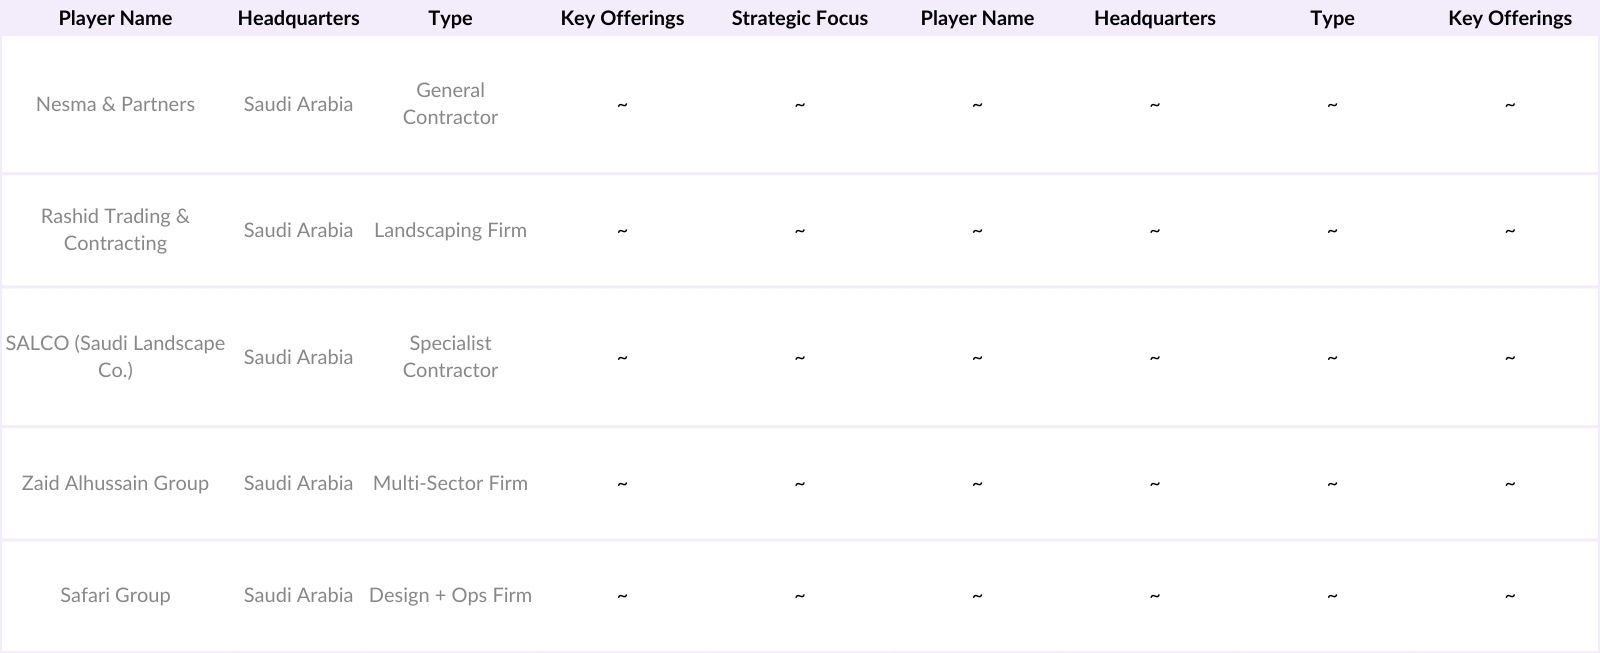Viewport: 1600px width, 653px height.
Task: Select Saudi Arabia in the Rashid Trading row
Action: pyautogui.click(x=298, y=230)
